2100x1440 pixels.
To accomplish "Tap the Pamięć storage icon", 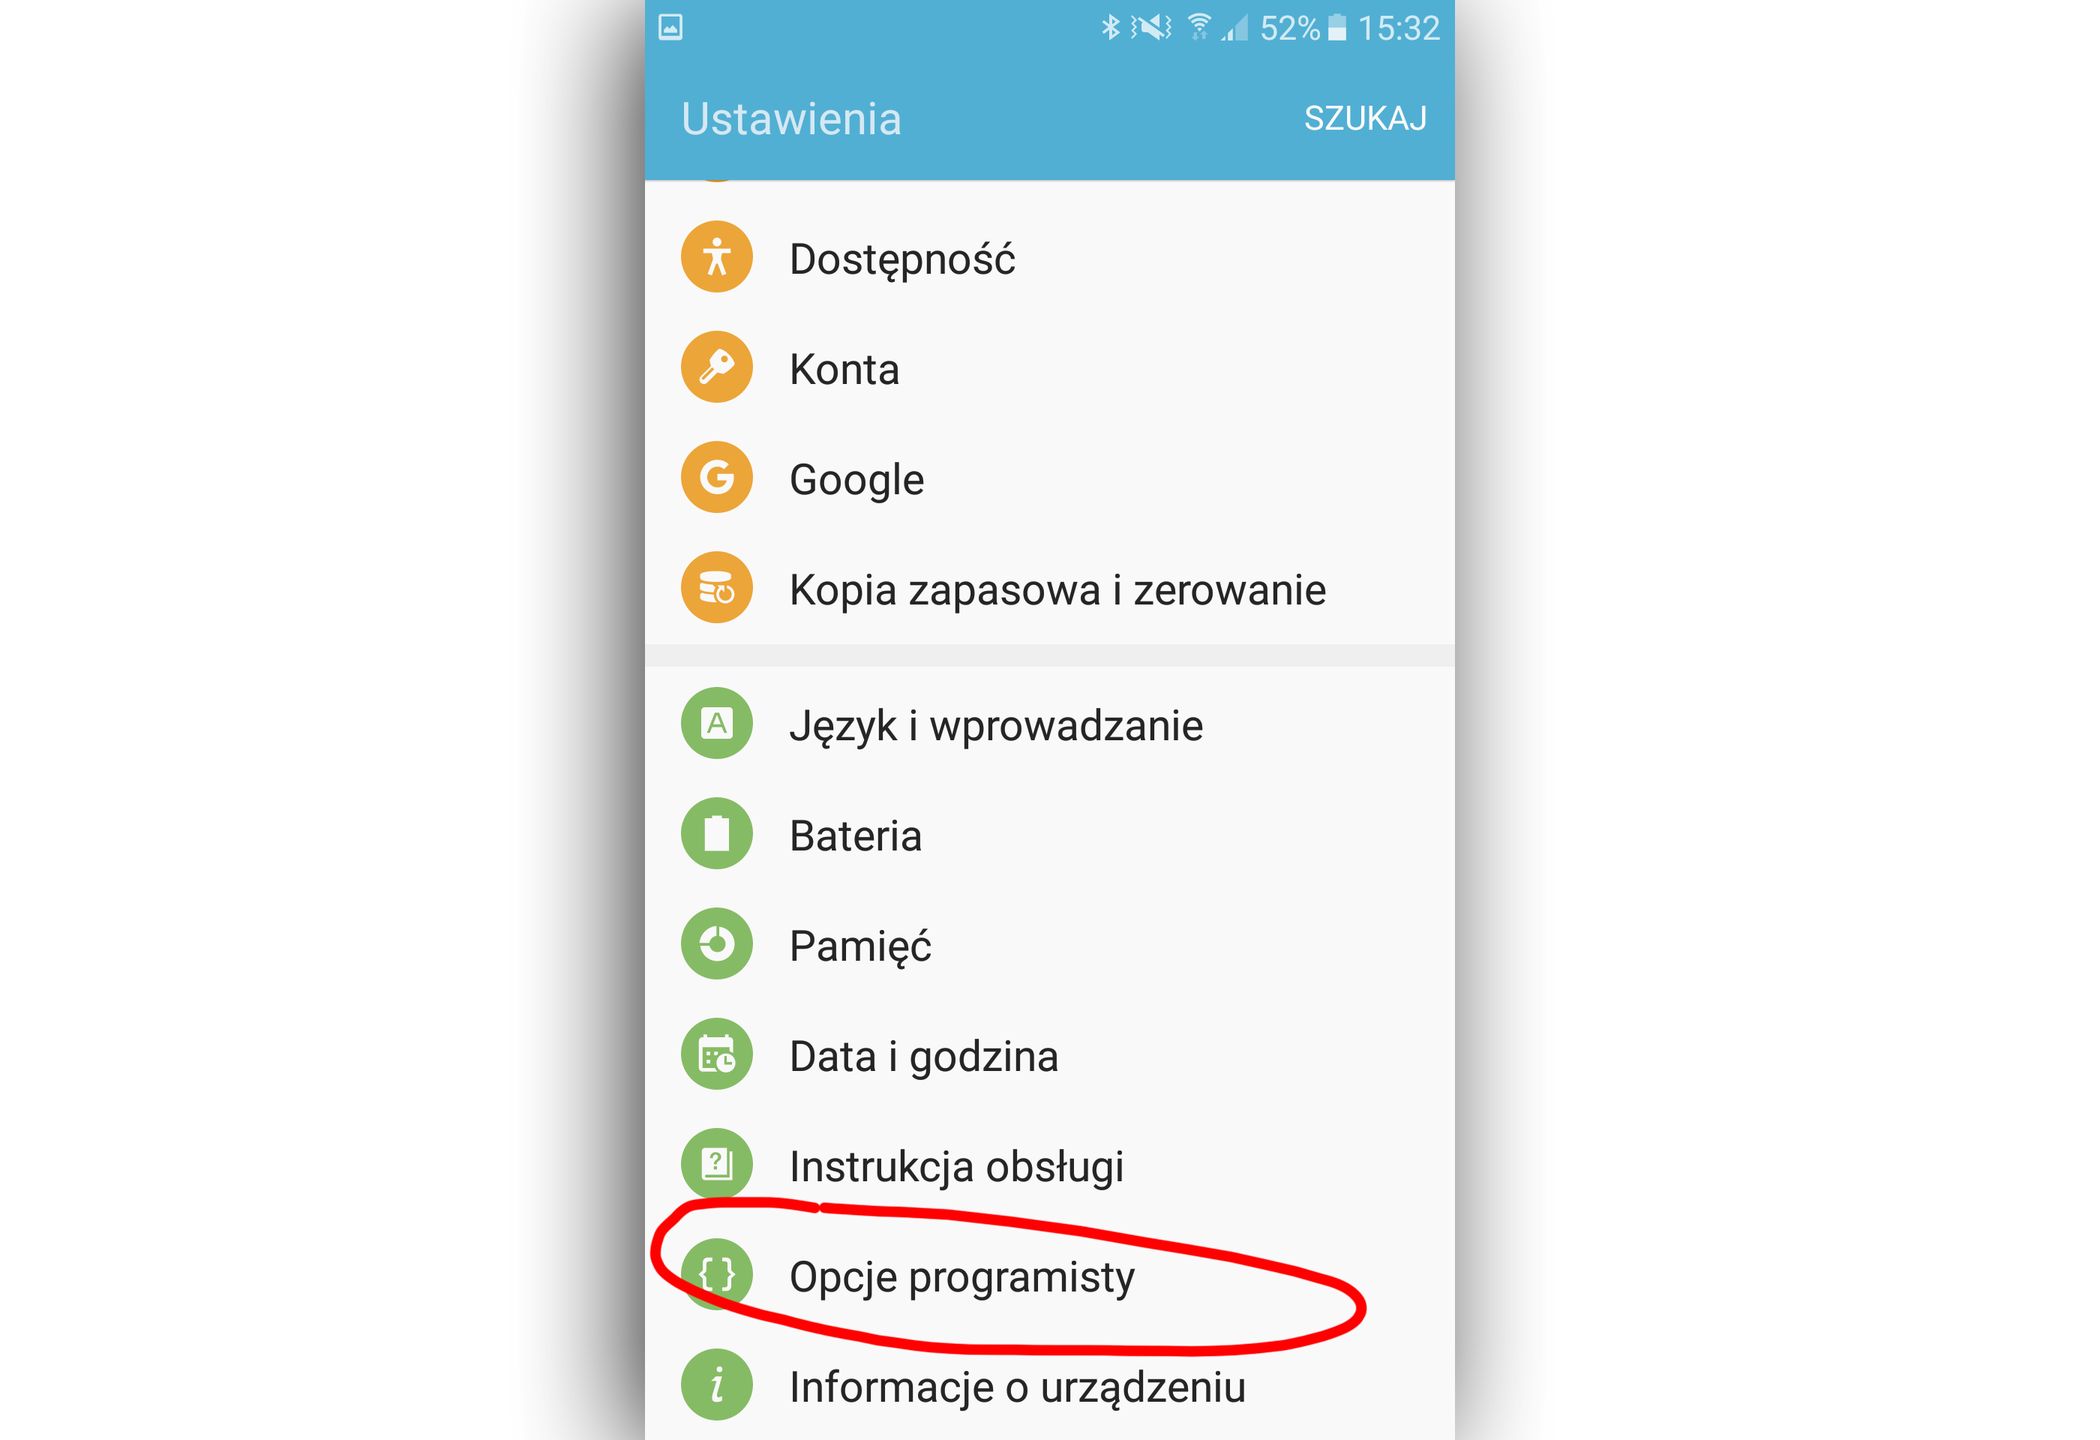I will (x=716, y=944).
